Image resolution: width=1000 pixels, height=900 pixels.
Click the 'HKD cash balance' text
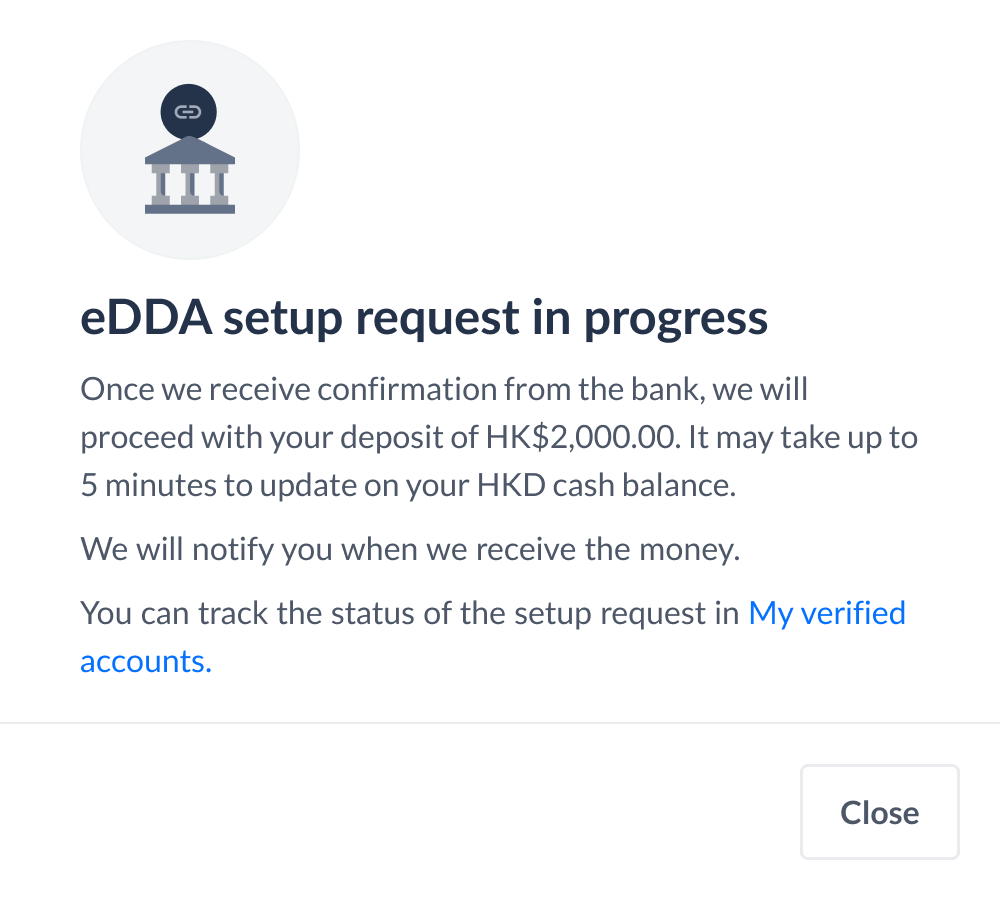(x=606, y=485)
